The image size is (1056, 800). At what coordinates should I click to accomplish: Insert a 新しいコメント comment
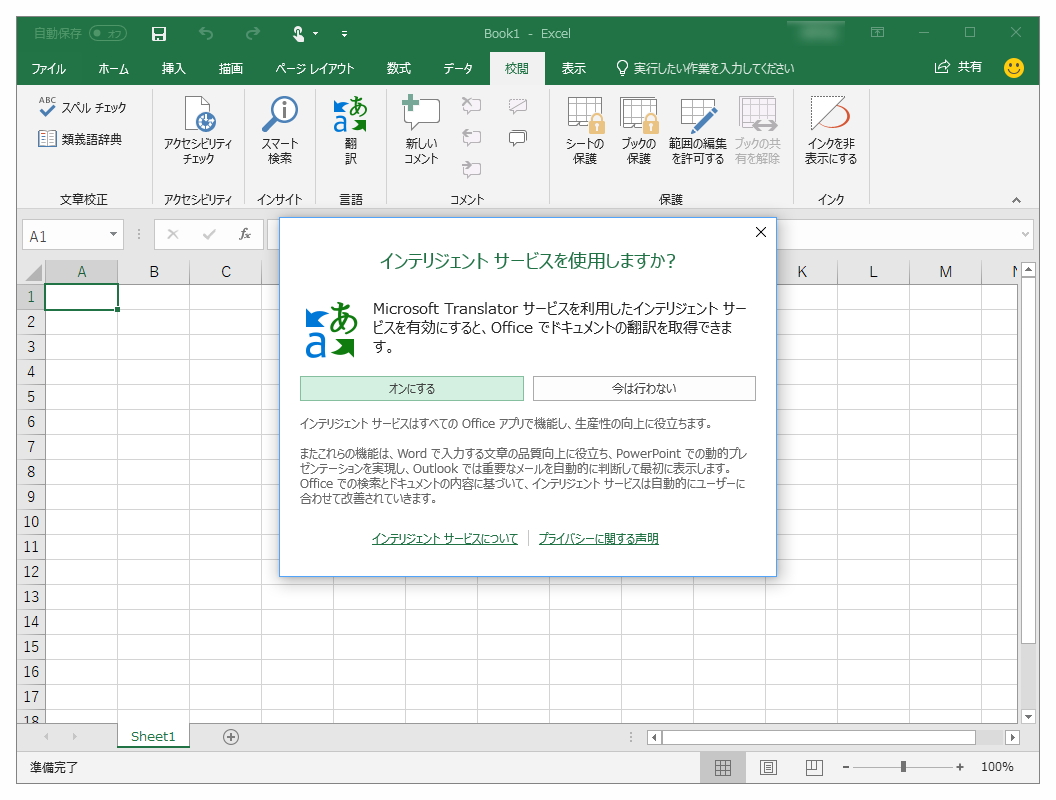click(x=420, y=130)
